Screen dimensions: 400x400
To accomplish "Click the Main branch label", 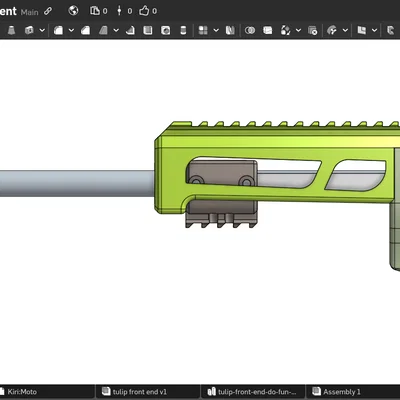I will [29, 12].
